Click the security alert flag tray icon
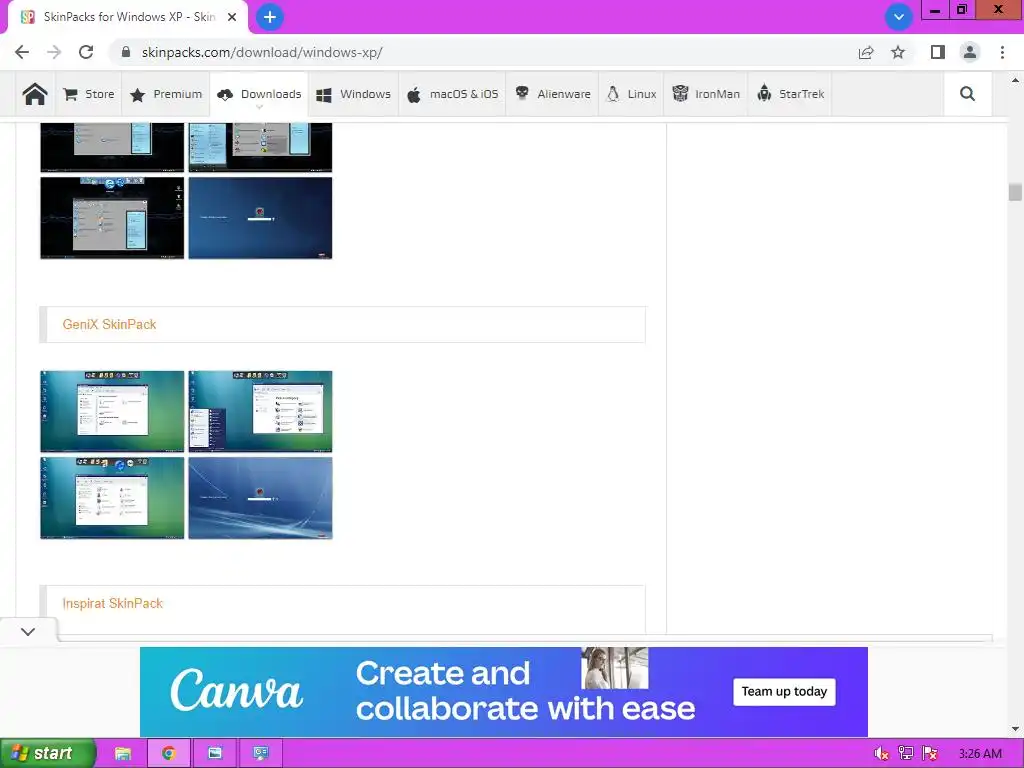The image size is (1024, 768). pos(930,754)
